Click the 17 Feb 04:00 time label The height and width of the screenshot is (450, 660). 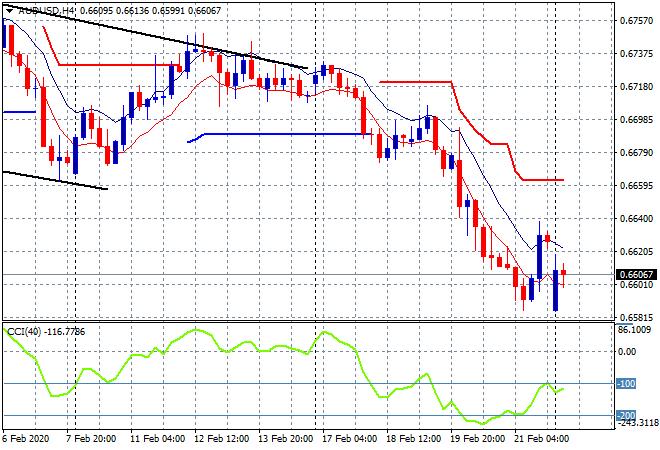click(x=349, y=439)
